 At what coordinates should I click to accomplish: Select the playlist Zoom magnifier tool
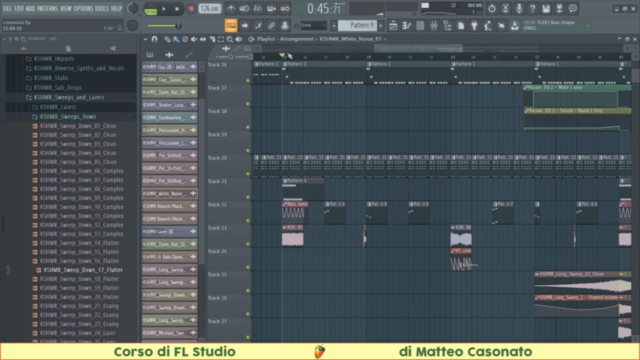pyautogui.click(x=230, y=39)
